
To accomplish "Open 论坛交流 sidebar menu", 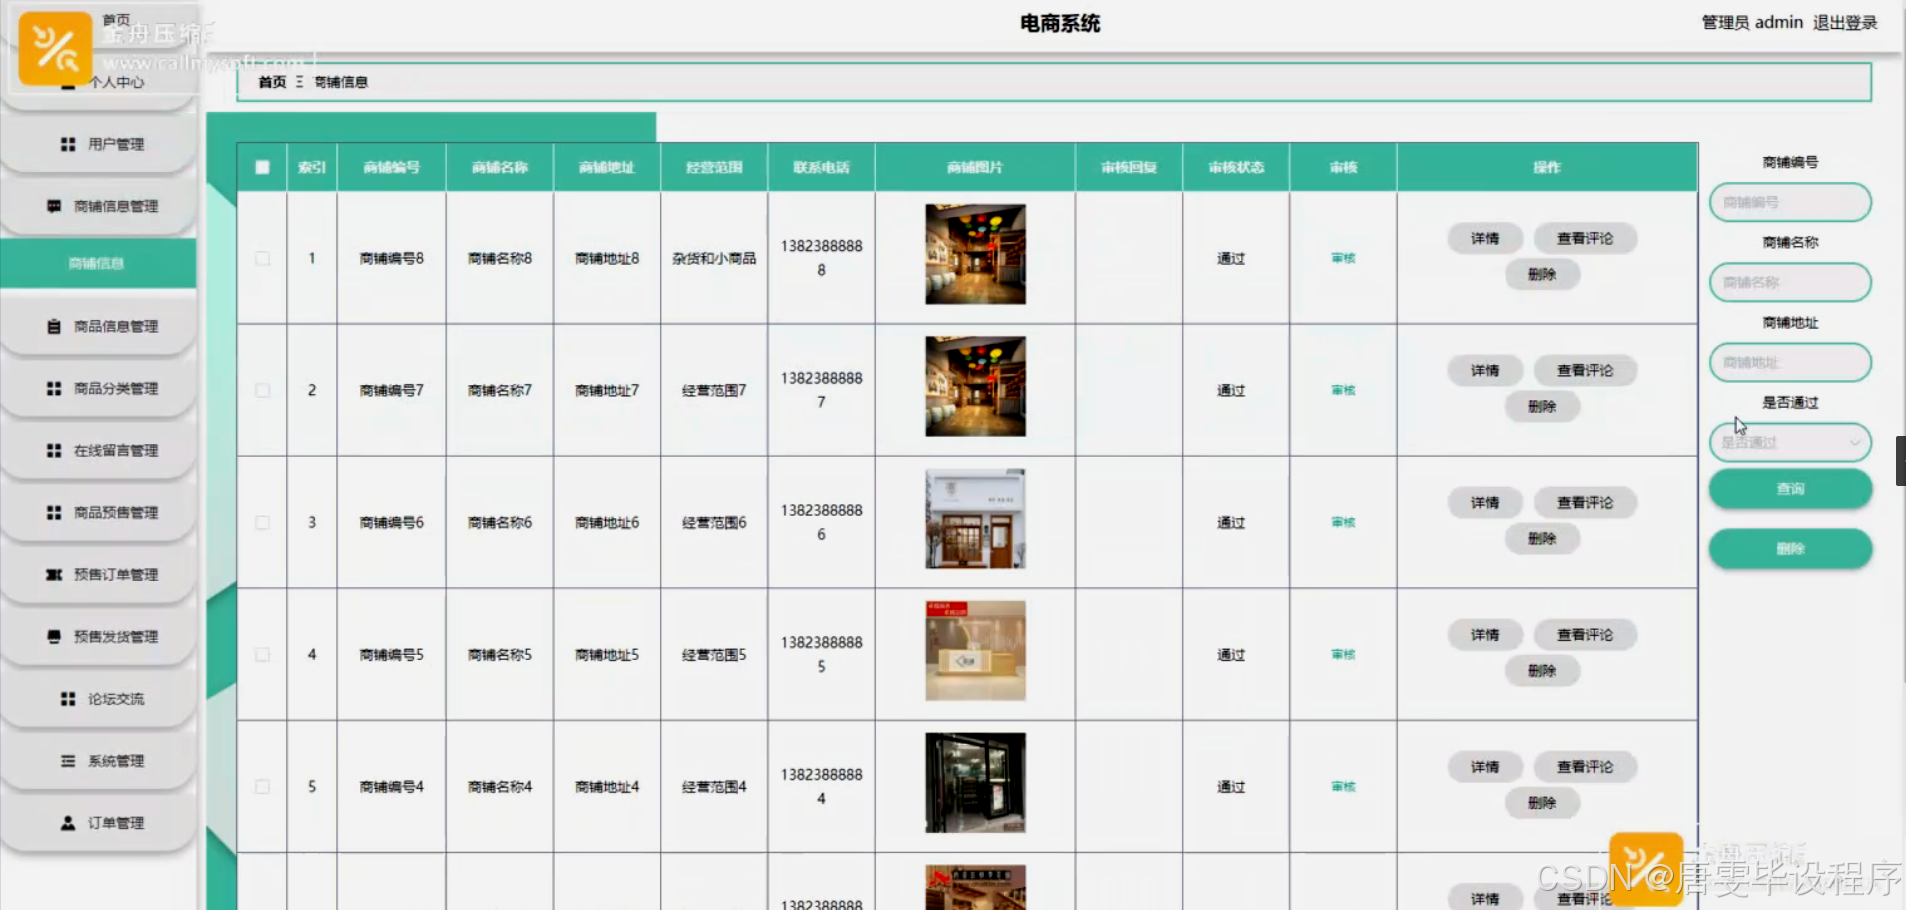I will tap(99, 698).
